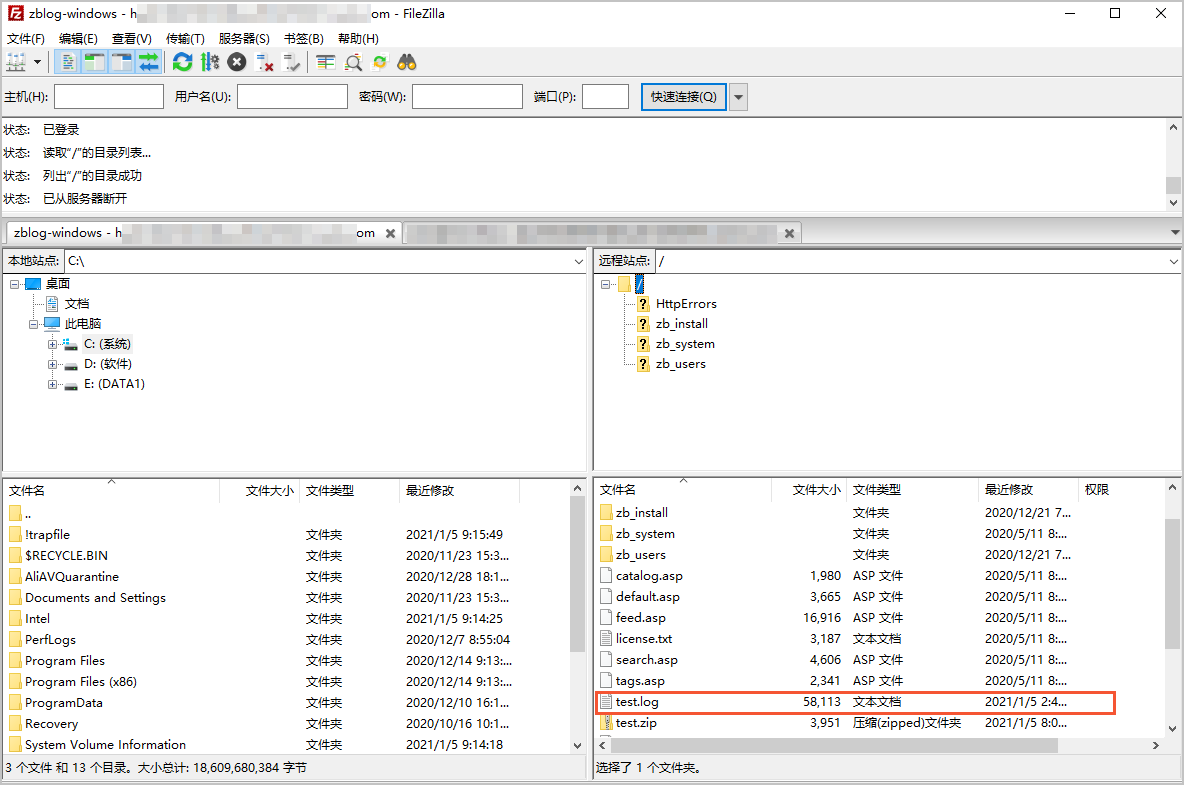Select license.txt in the remote list
Screen dimensions: 1184x785
880,639
